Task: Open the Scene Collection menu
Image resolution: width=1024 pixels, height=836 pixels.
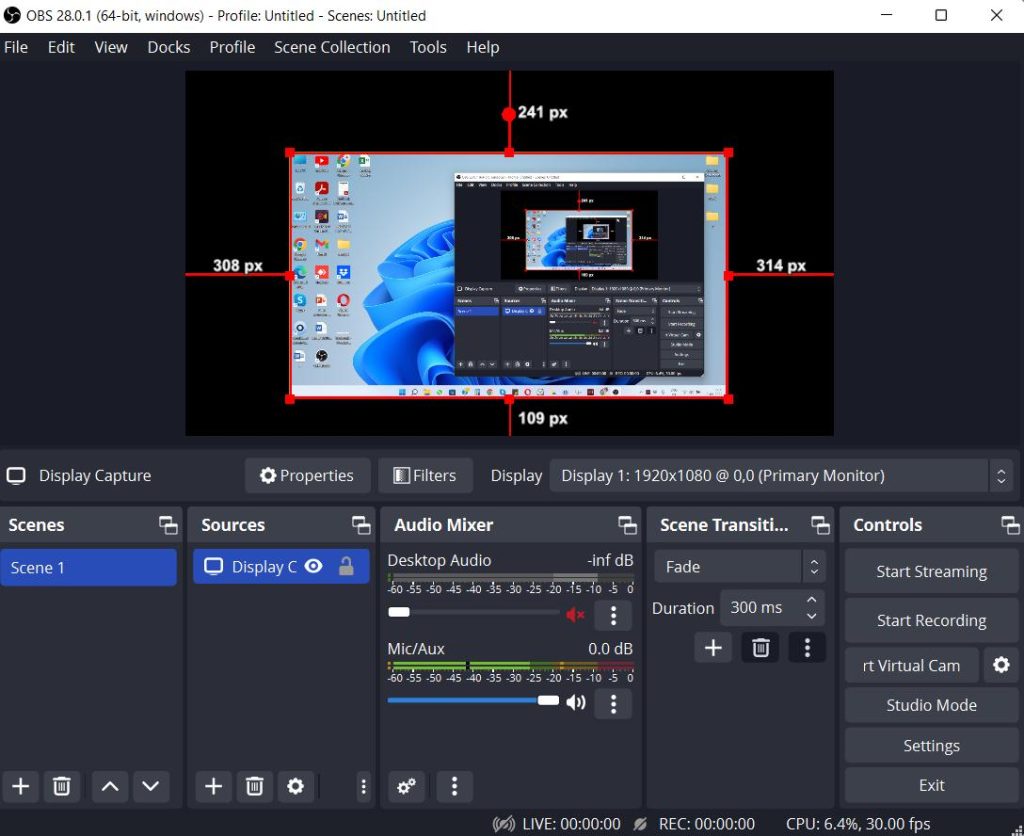Action: coord(332,47)
